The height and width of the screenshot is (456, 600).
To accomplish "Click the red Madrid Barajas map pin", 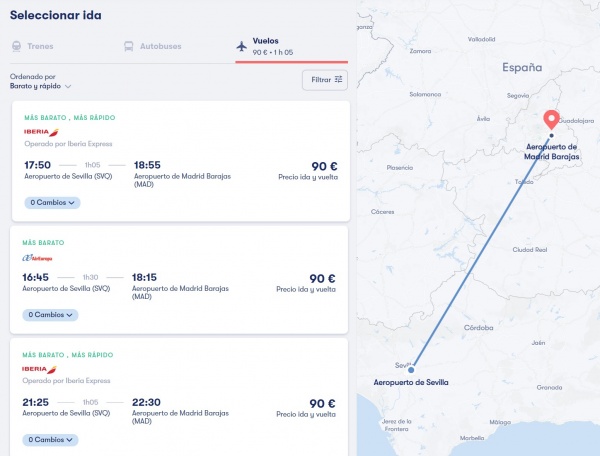I will pyautogui.click(x=550, y=121).
